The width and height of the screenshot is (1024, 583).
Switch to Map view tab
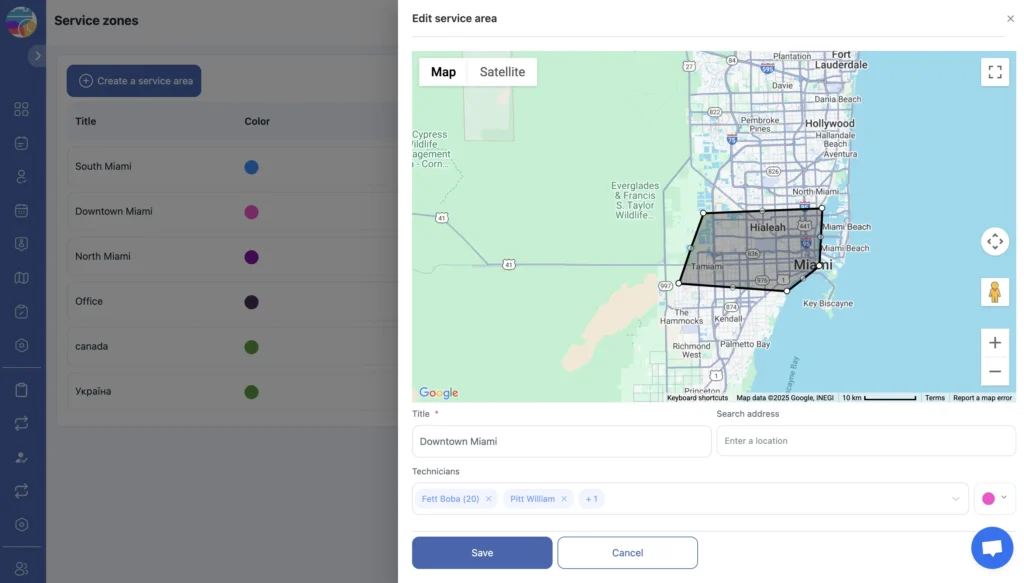443,72
